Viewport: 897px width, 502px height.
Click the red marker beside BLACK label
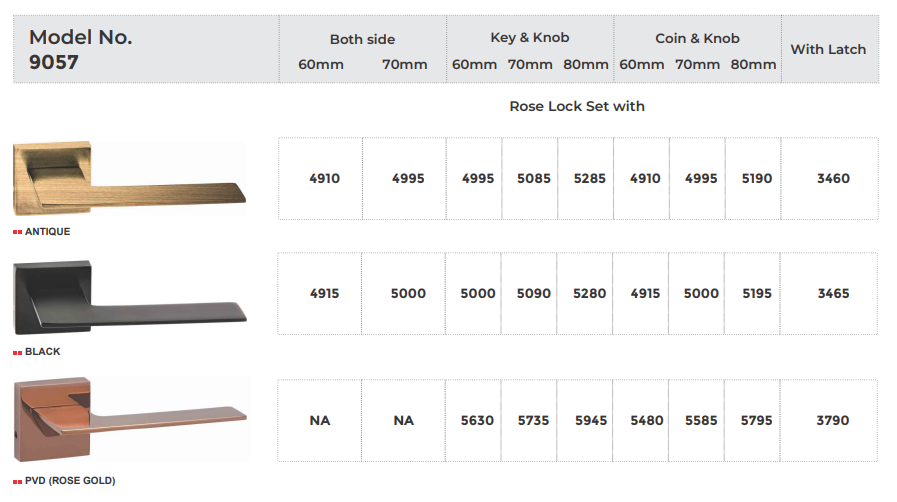(17, 352)
